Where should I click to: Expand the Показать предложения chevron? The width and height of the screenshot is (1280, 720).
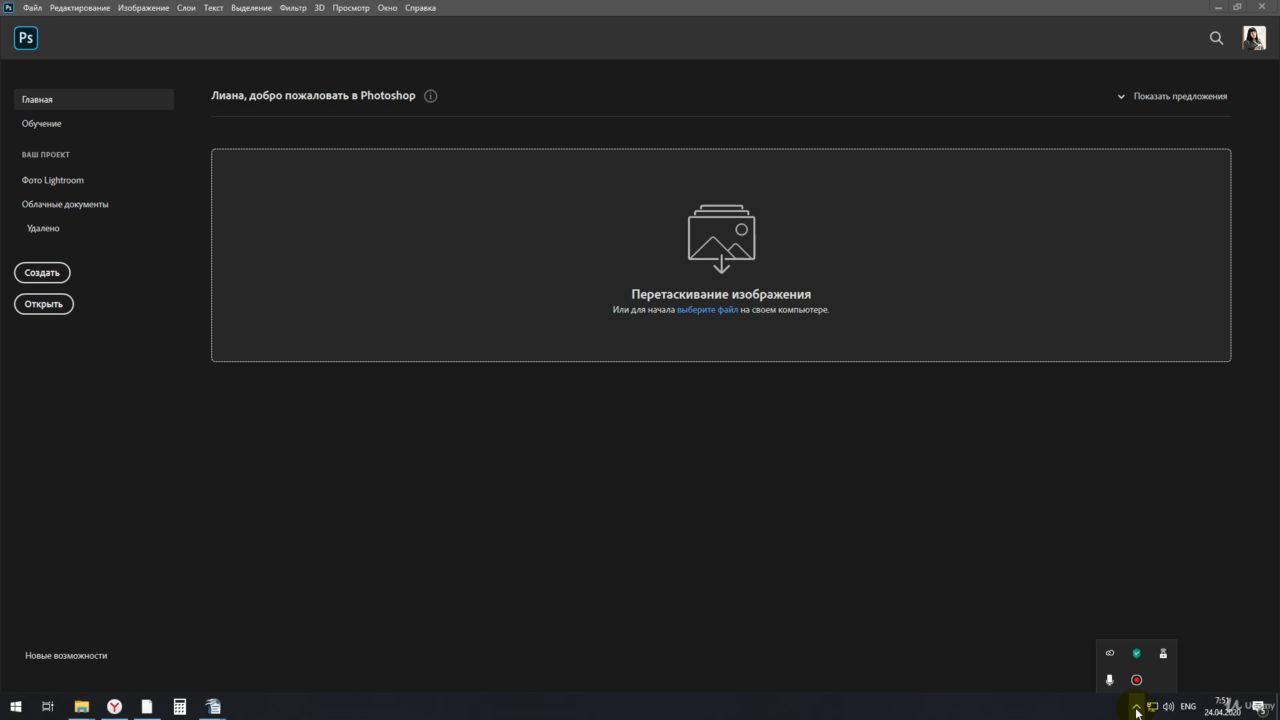click(x=1121, y=97)
